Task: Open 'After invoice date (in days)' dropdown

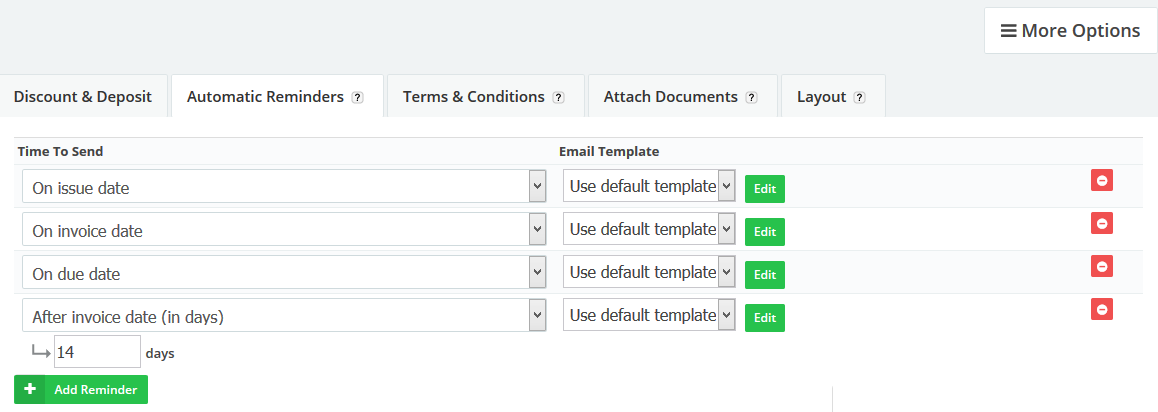Action: [x=283, y=316]
